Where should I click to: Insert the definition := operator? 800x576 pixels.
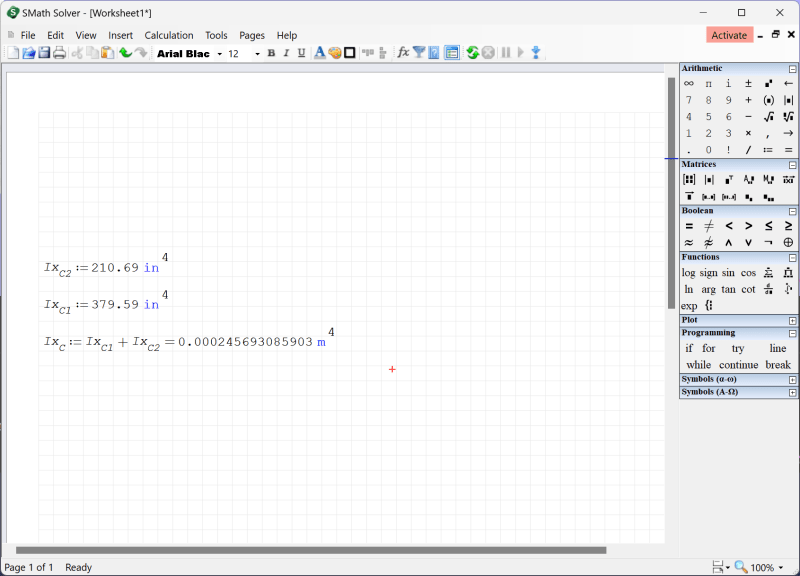pyautogui.click(x=768, y=150)
